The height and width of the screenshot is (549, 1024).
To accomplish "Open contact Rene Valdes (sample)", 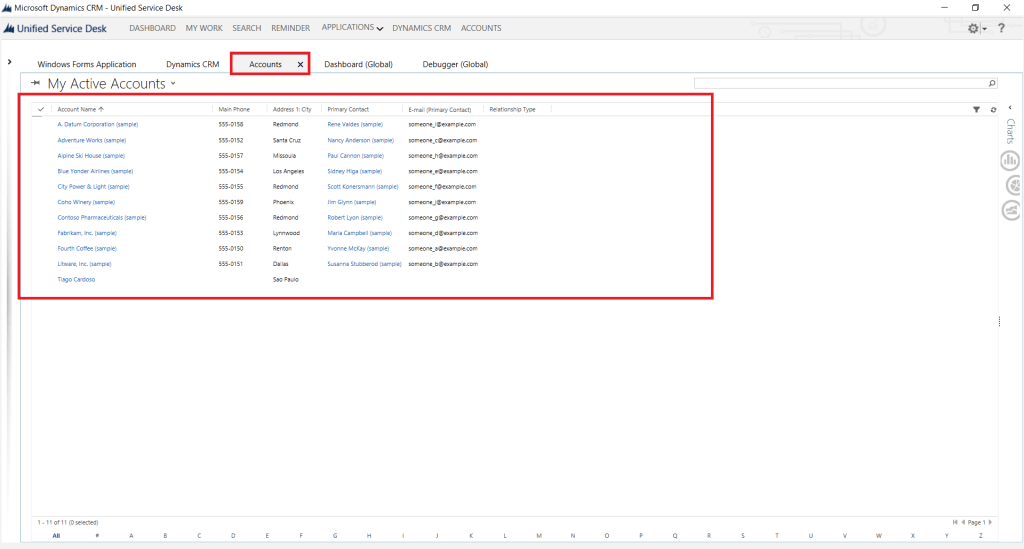I will [355, 124].
